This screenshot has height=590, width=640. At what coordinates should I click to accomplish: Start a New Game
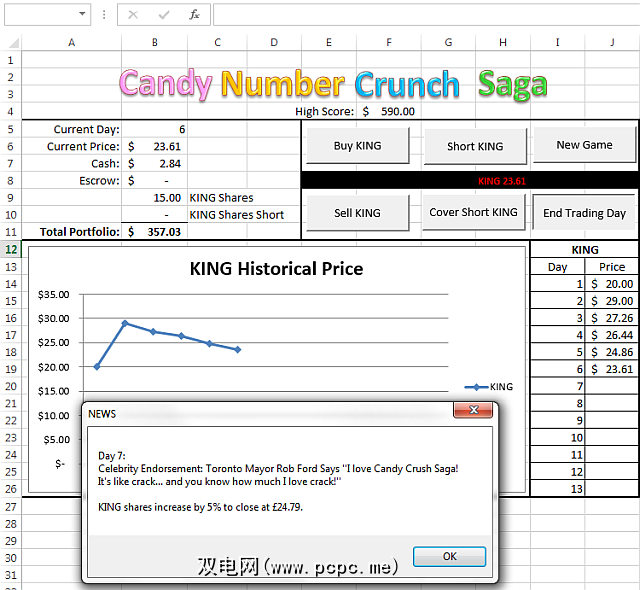pyautogui.click(x=584, y=145)
